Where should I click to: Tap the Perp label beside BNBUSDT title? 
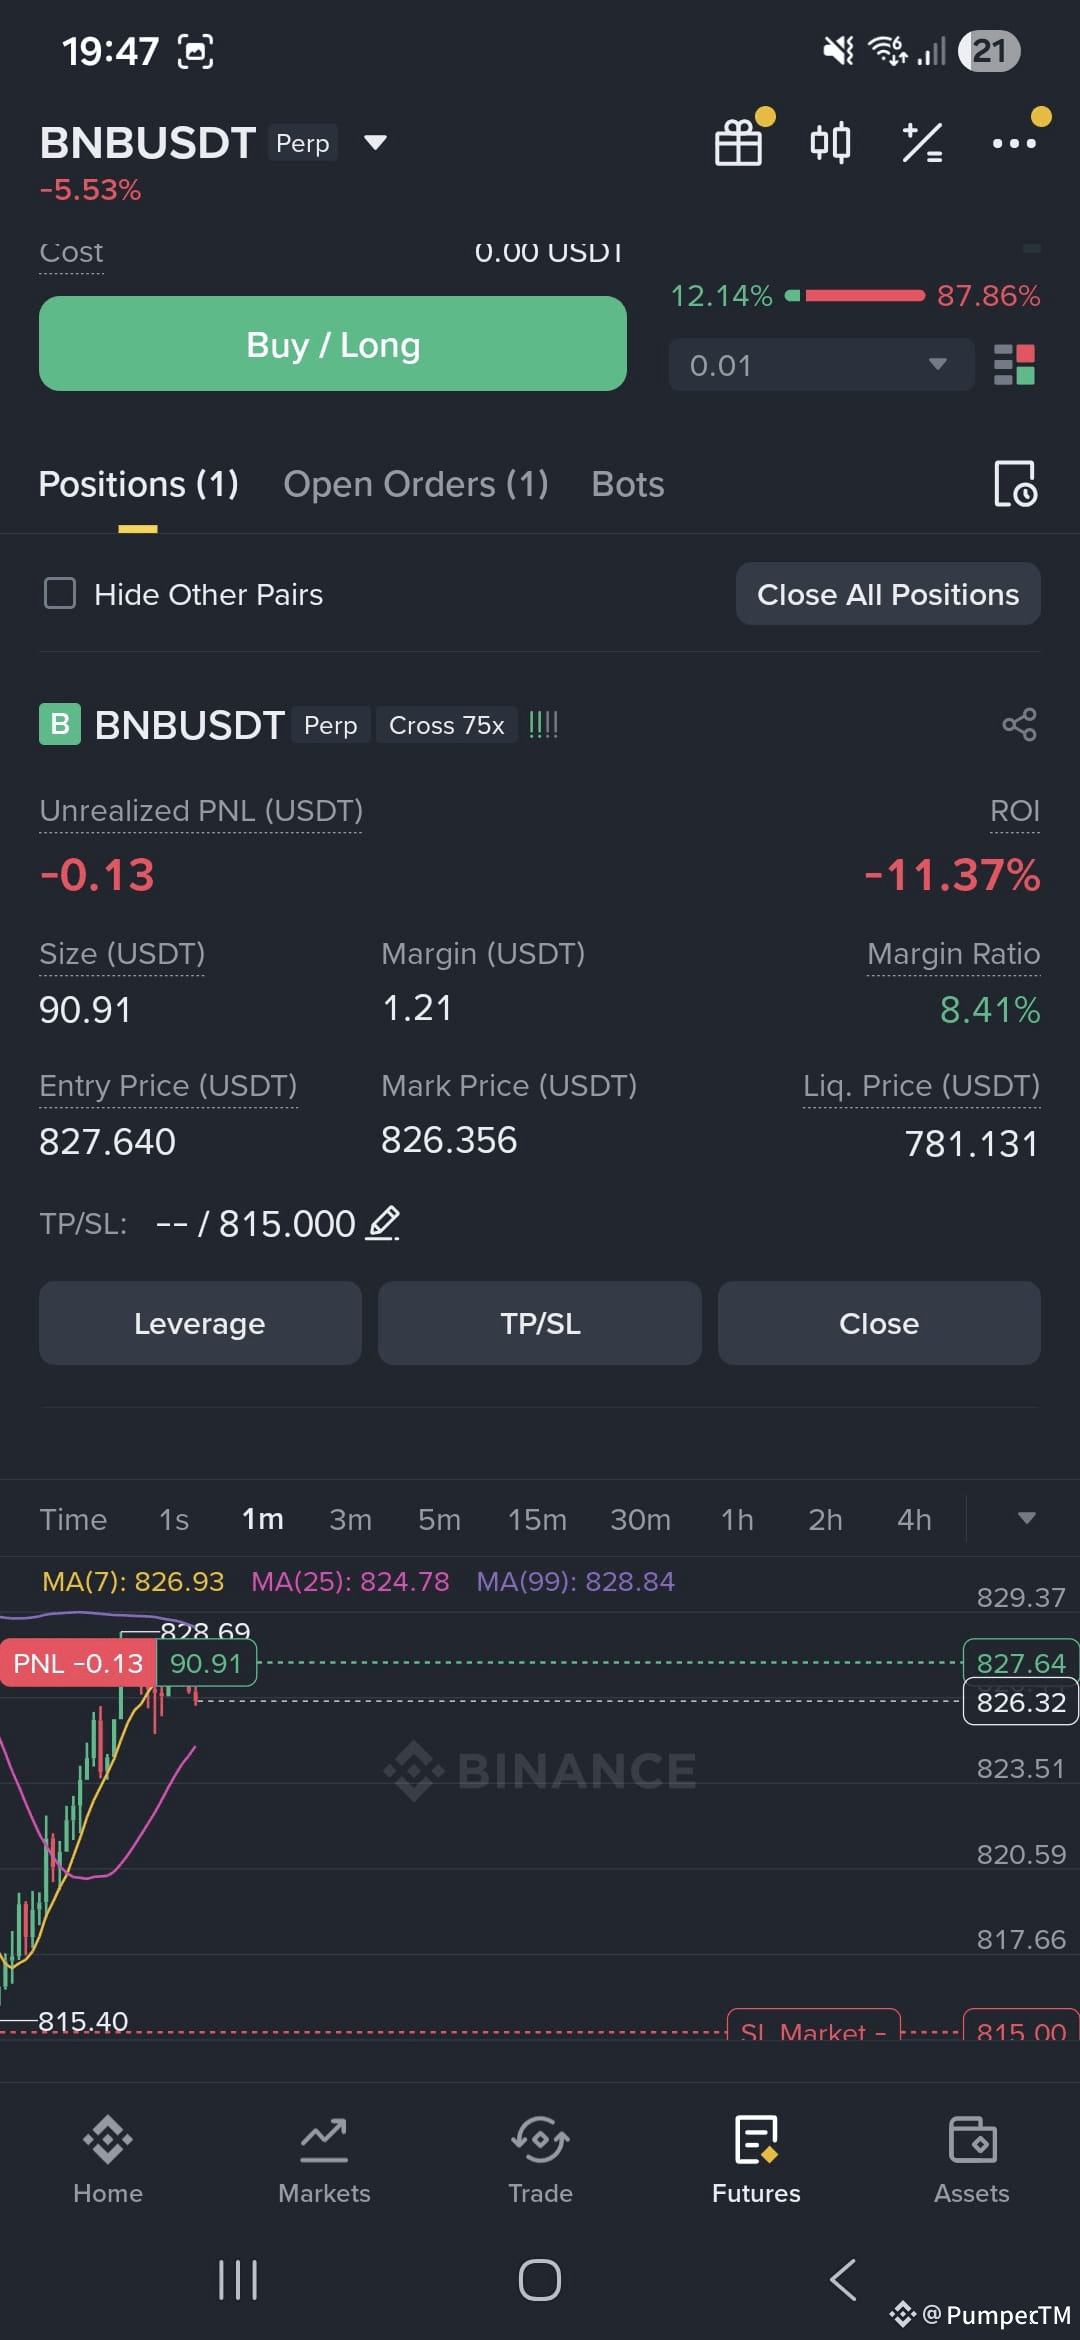pyautogui.click(x=302, y=143)
